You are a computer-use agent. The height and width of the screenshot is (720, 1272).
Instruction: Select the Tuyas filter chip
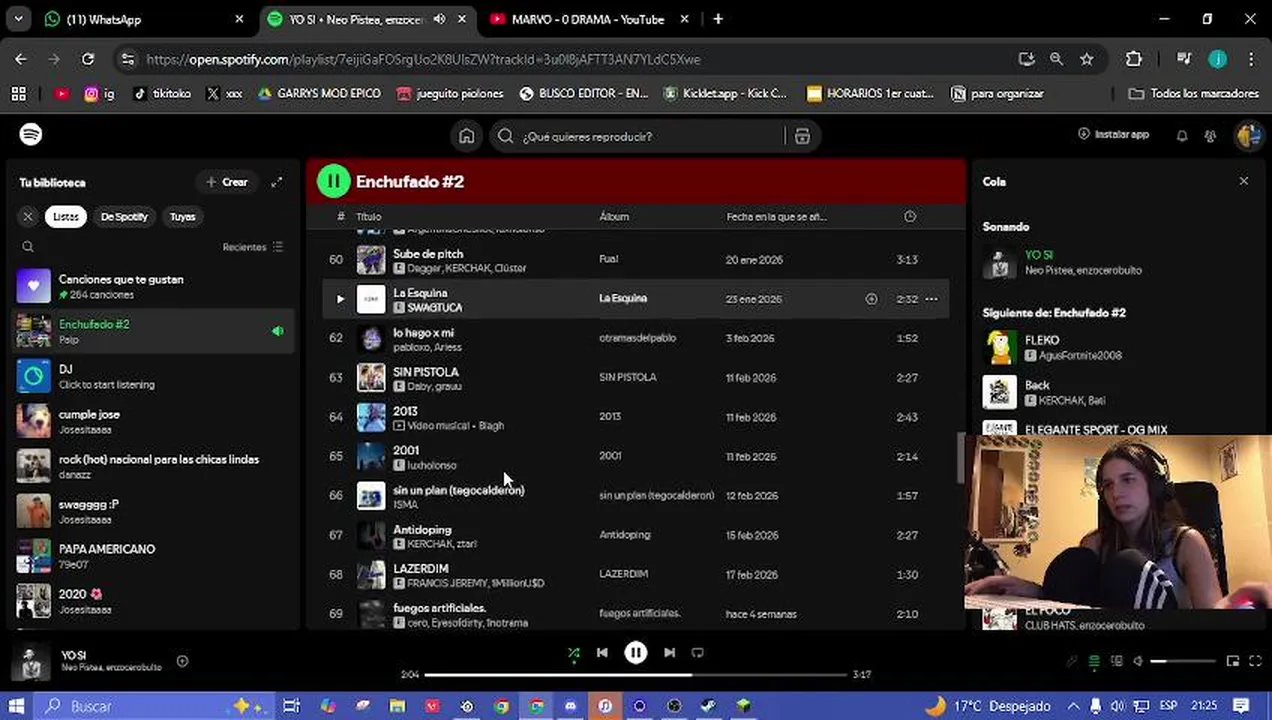(x=182, y=216)
